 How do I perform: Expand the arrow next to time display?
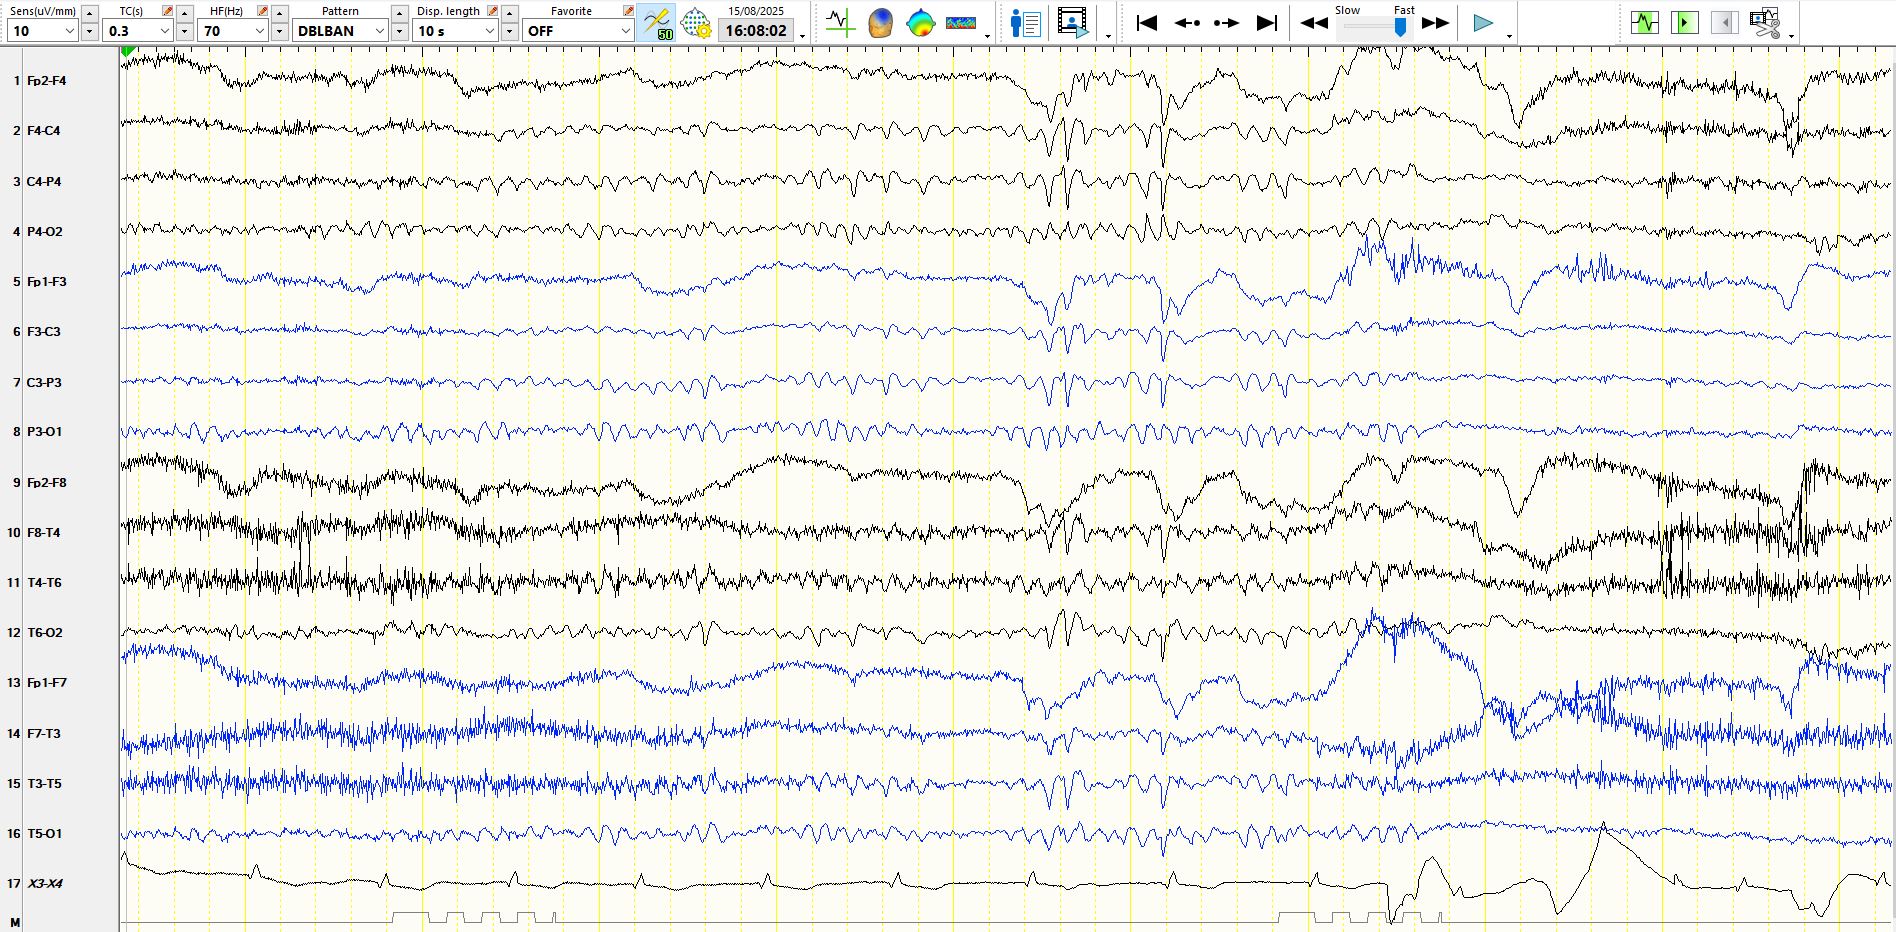click(802, 36)
